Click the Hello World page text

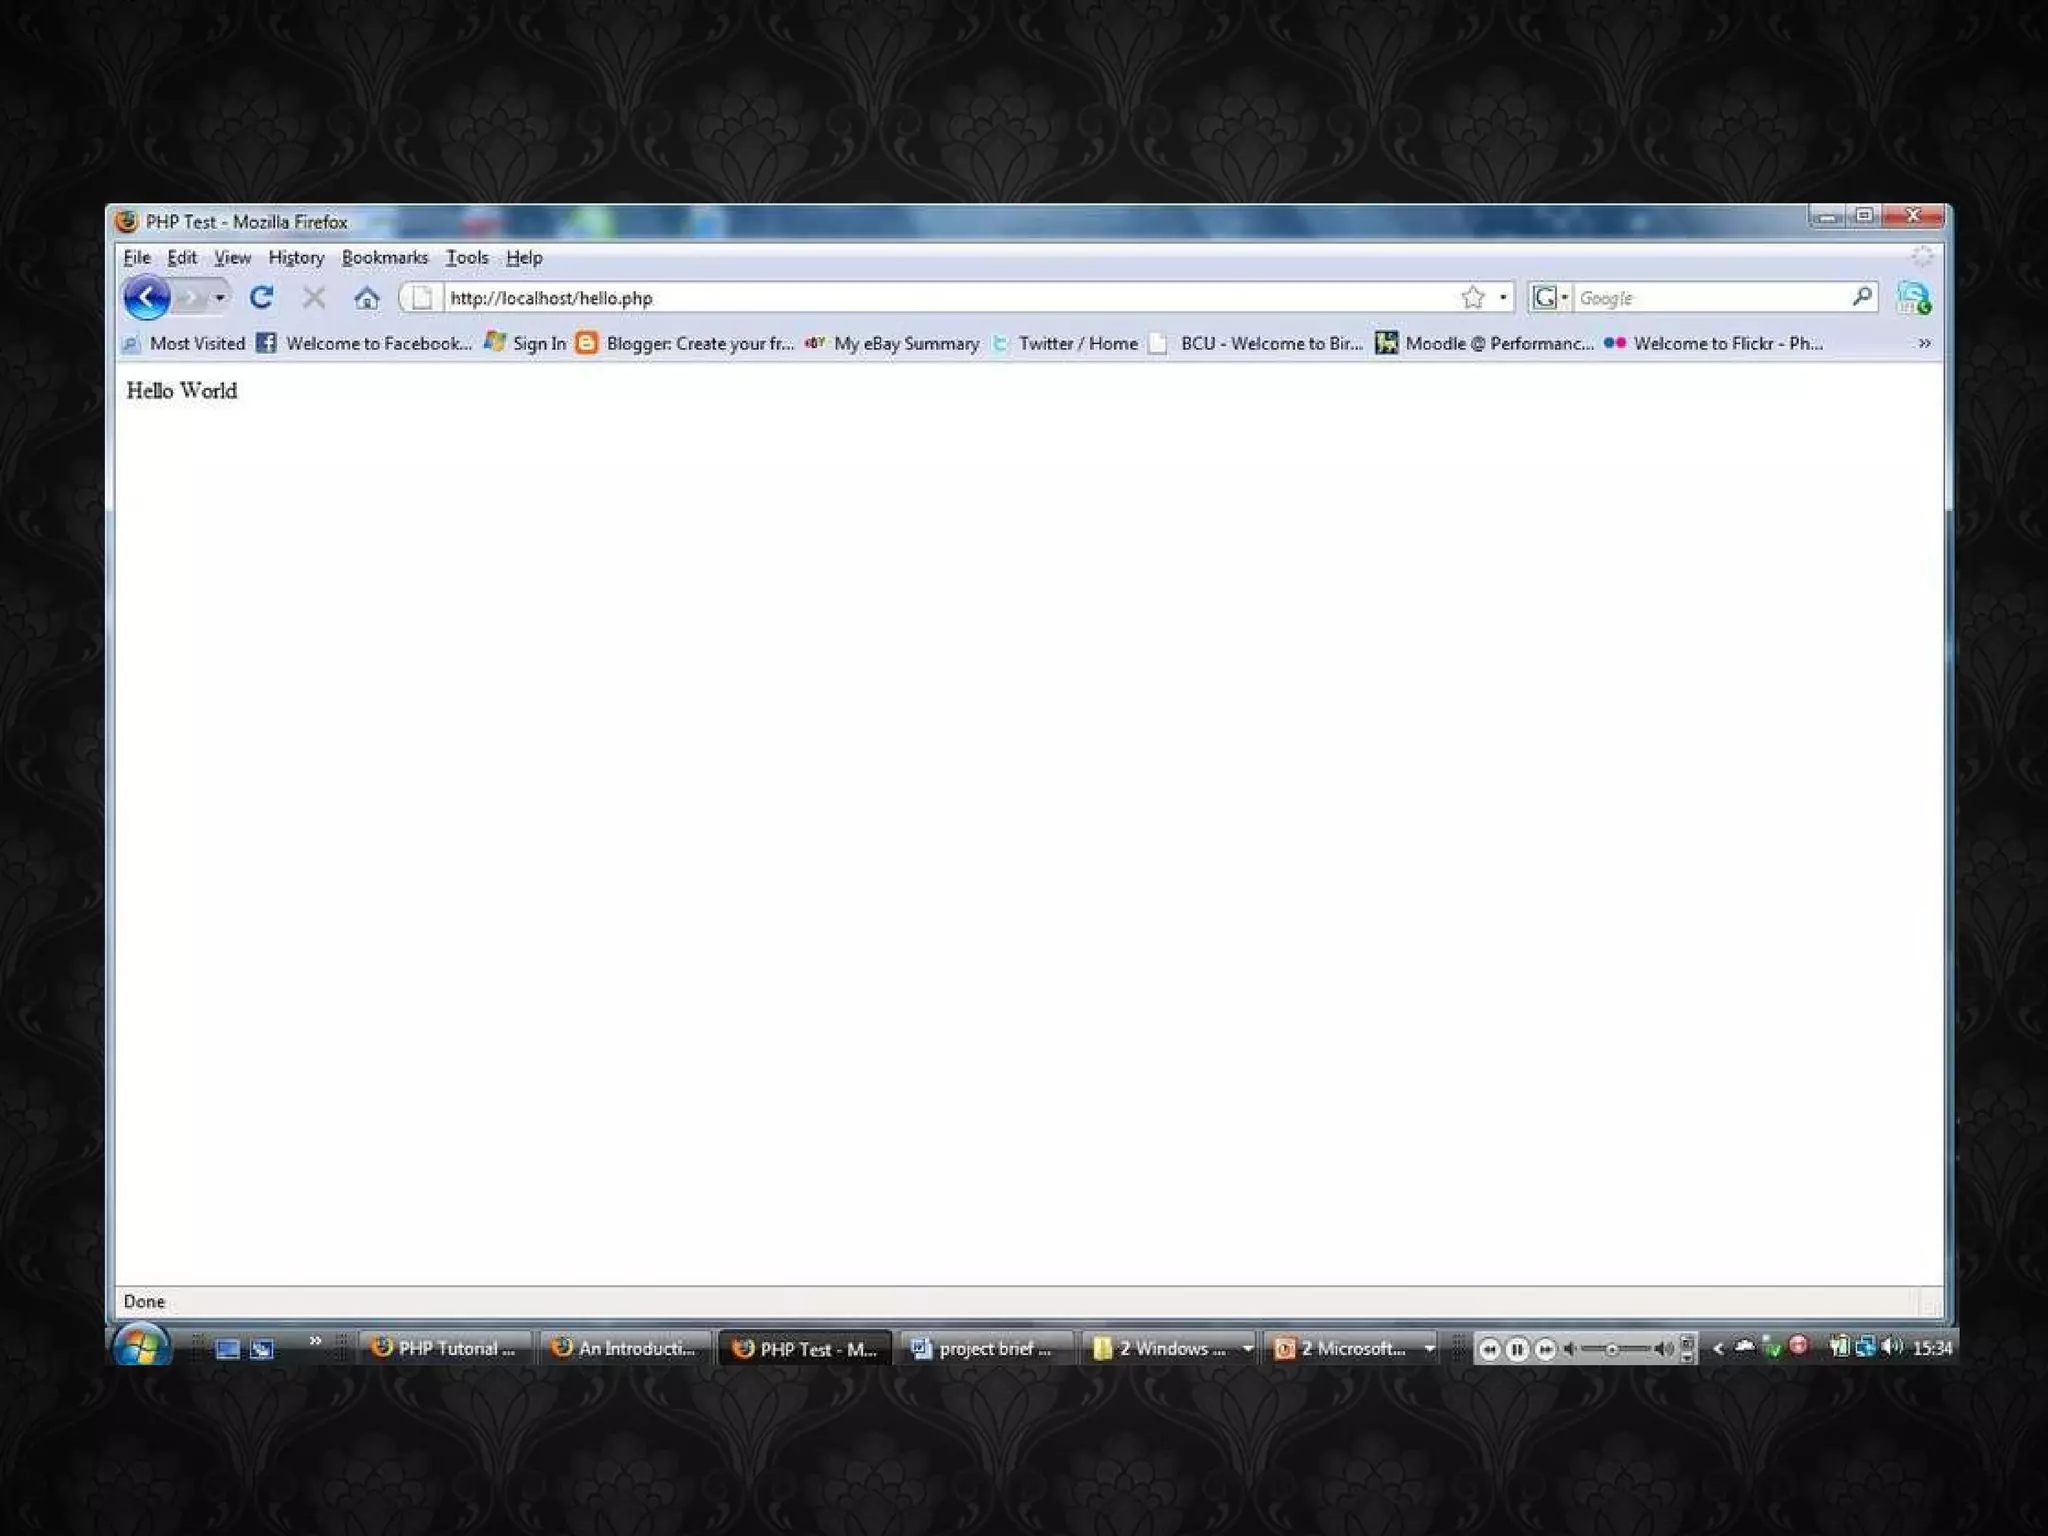[182, 391]
